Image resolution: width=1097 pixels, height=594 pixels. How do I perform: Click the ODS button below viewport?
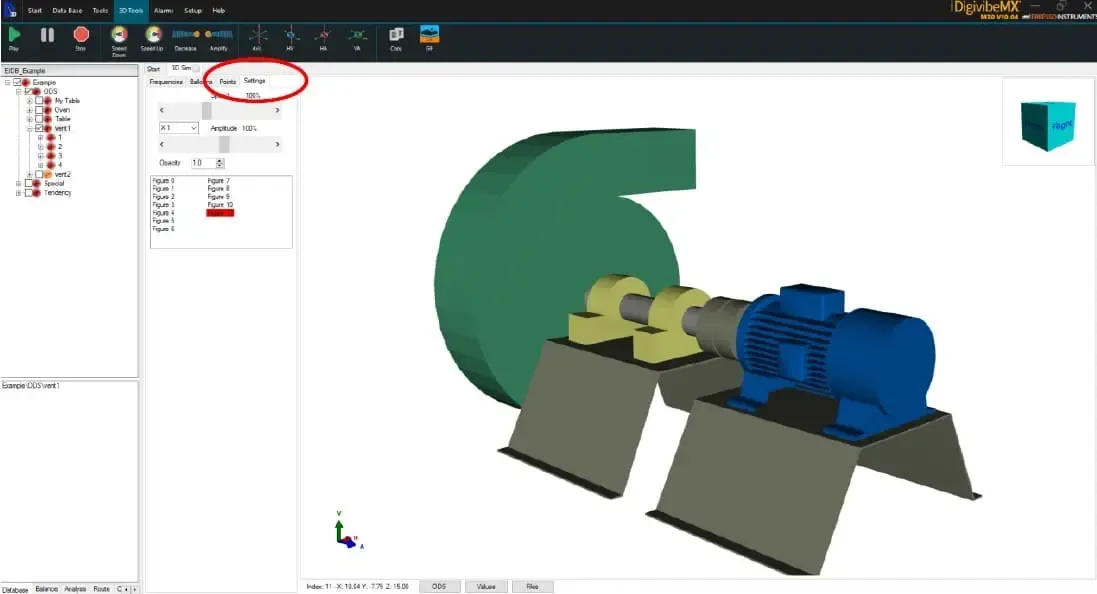click(439, 586)
